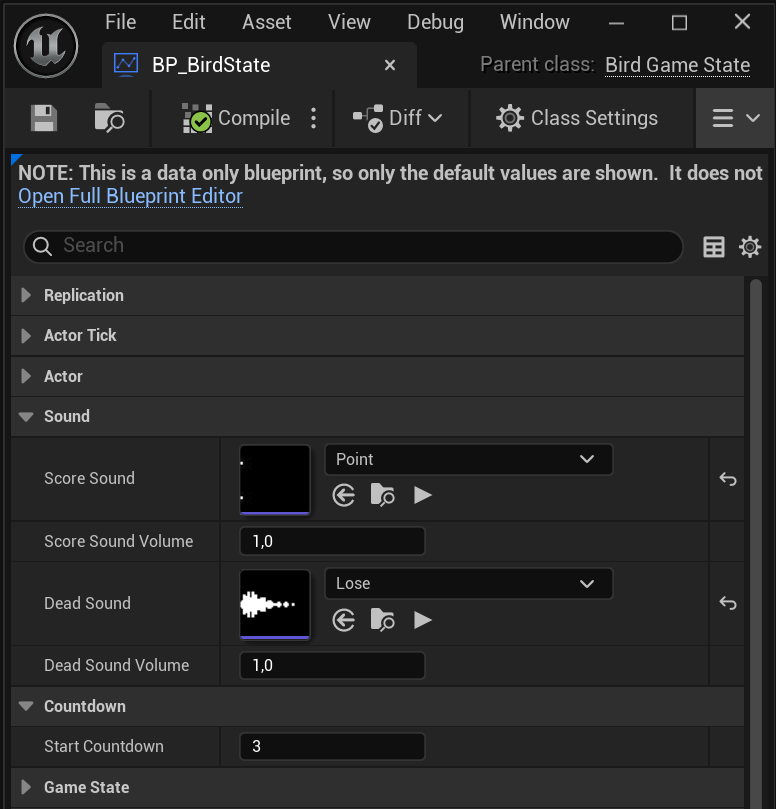Open the toolbar overflow hamburger menu
Viewport: 776px width, 809px height.
point(736,118)
